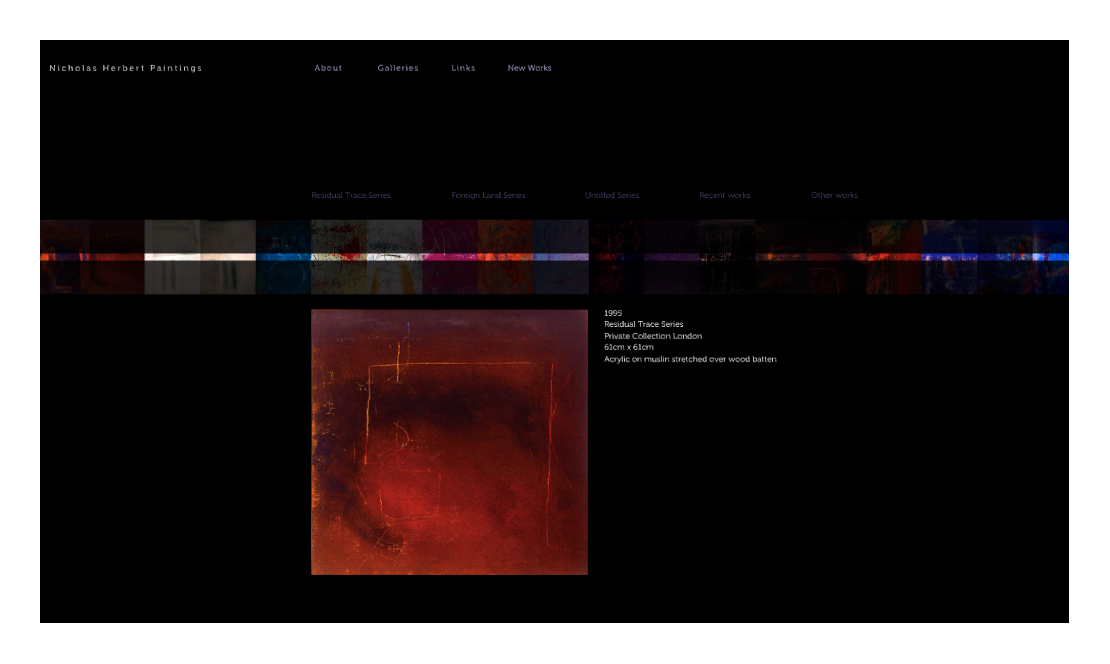Screen dimensions: 1110x664
Task: Go to the Links page
Action: coord(463,68)
